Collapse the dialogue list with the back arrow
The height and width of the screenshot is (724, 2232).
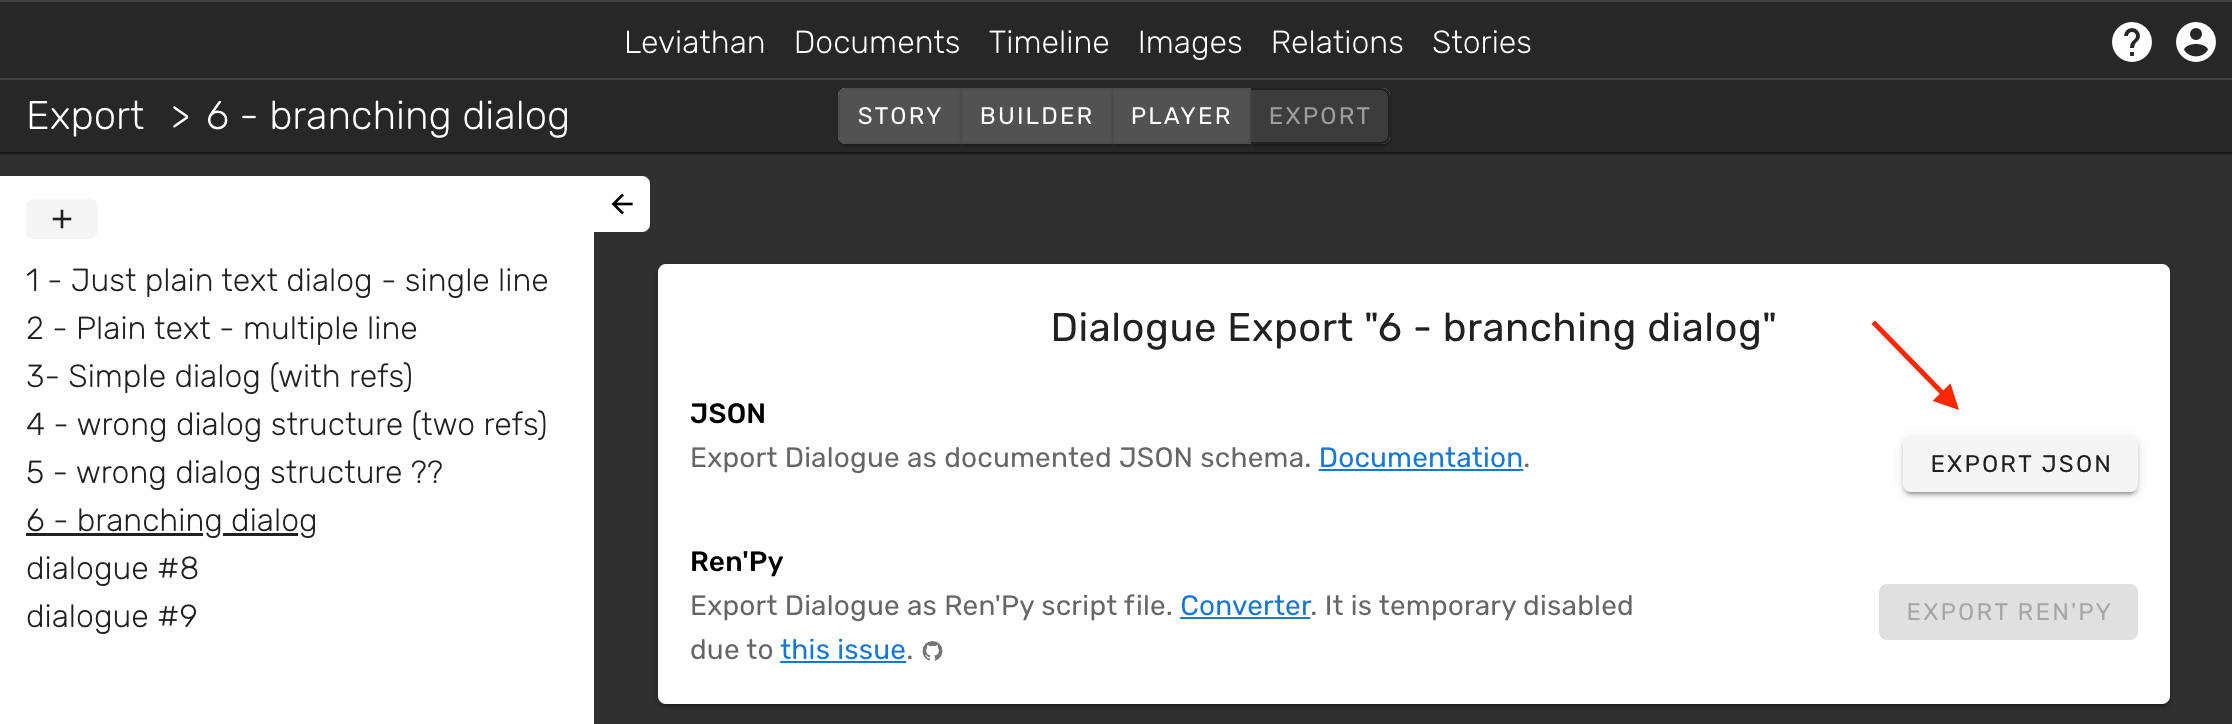tap(622, 204)
